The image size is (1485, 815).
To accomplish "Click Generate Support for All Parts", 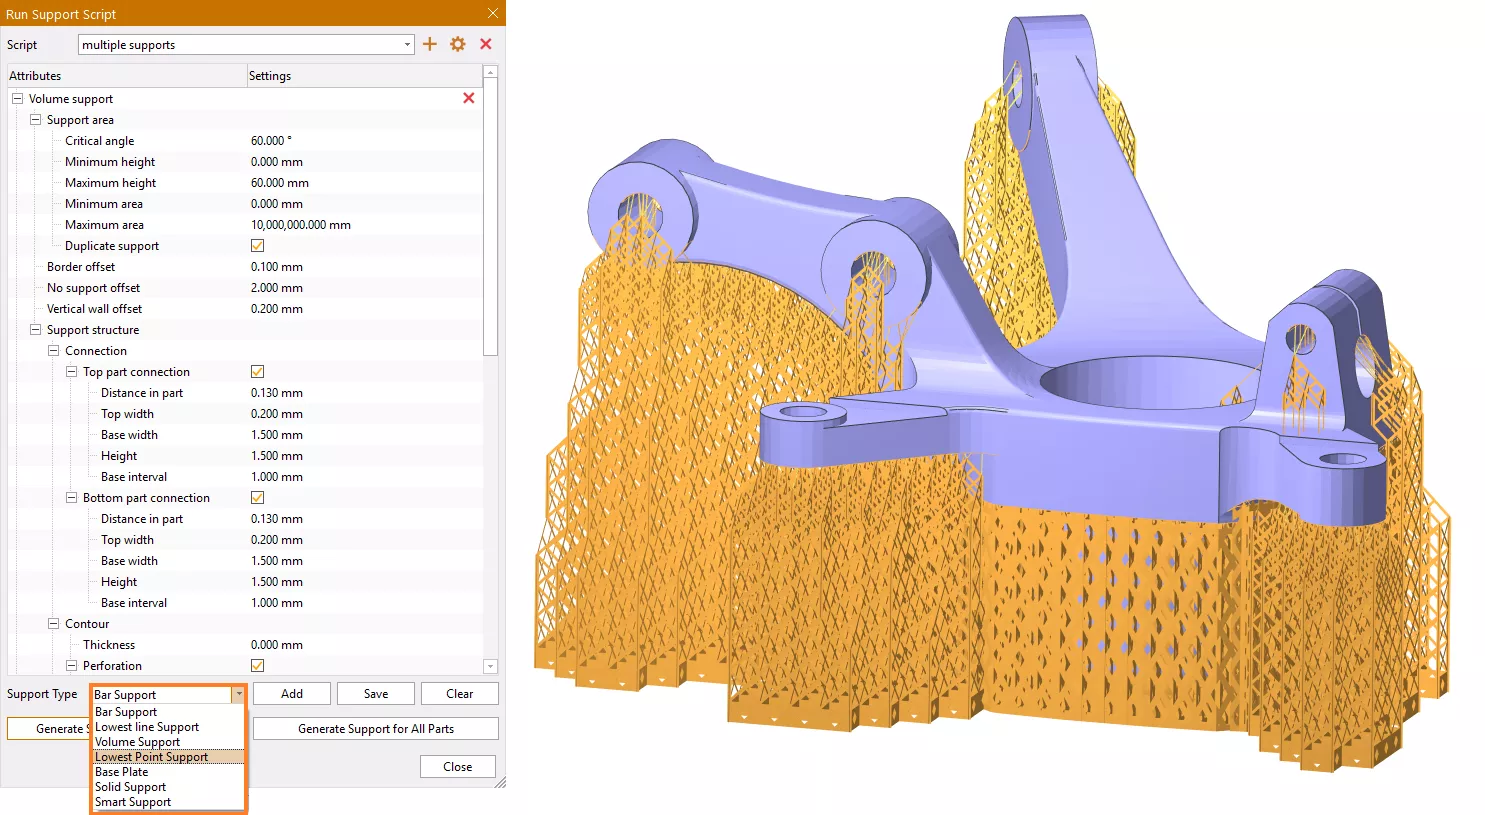I will point(375,729).
